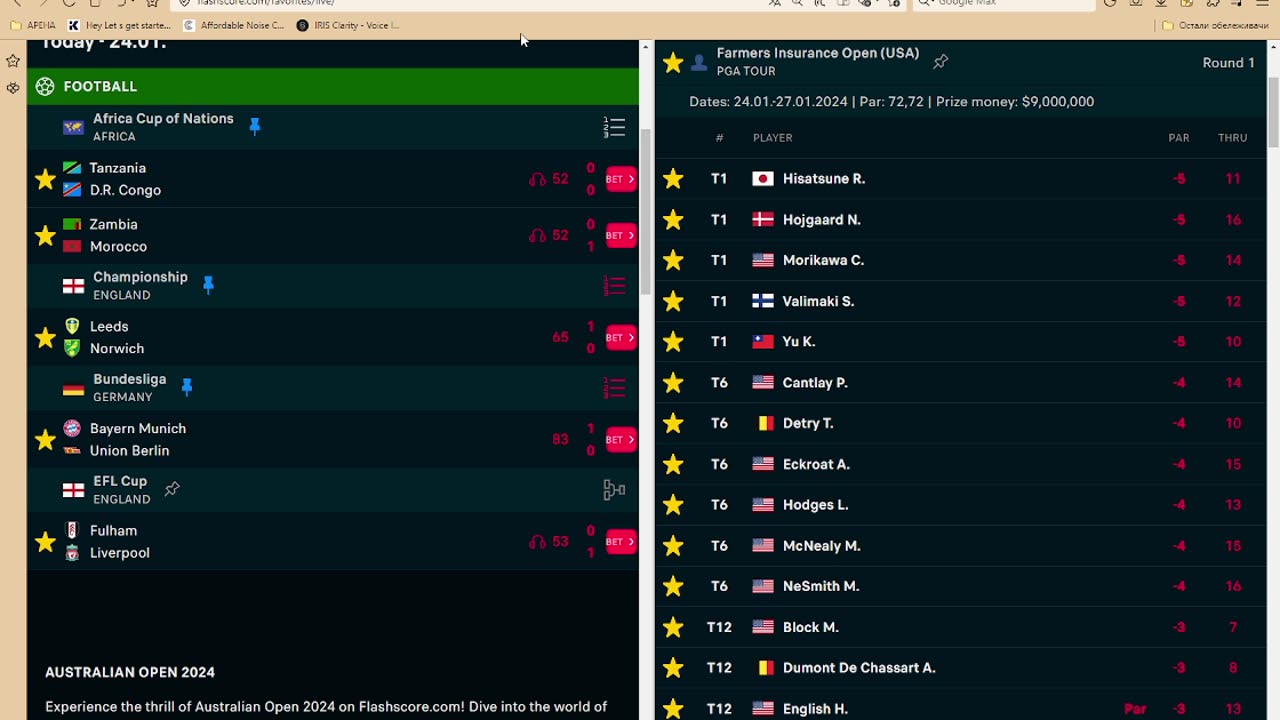Click Bayern Munich club crest
The width and height of the screenshot is (1280, 720).
72,428
